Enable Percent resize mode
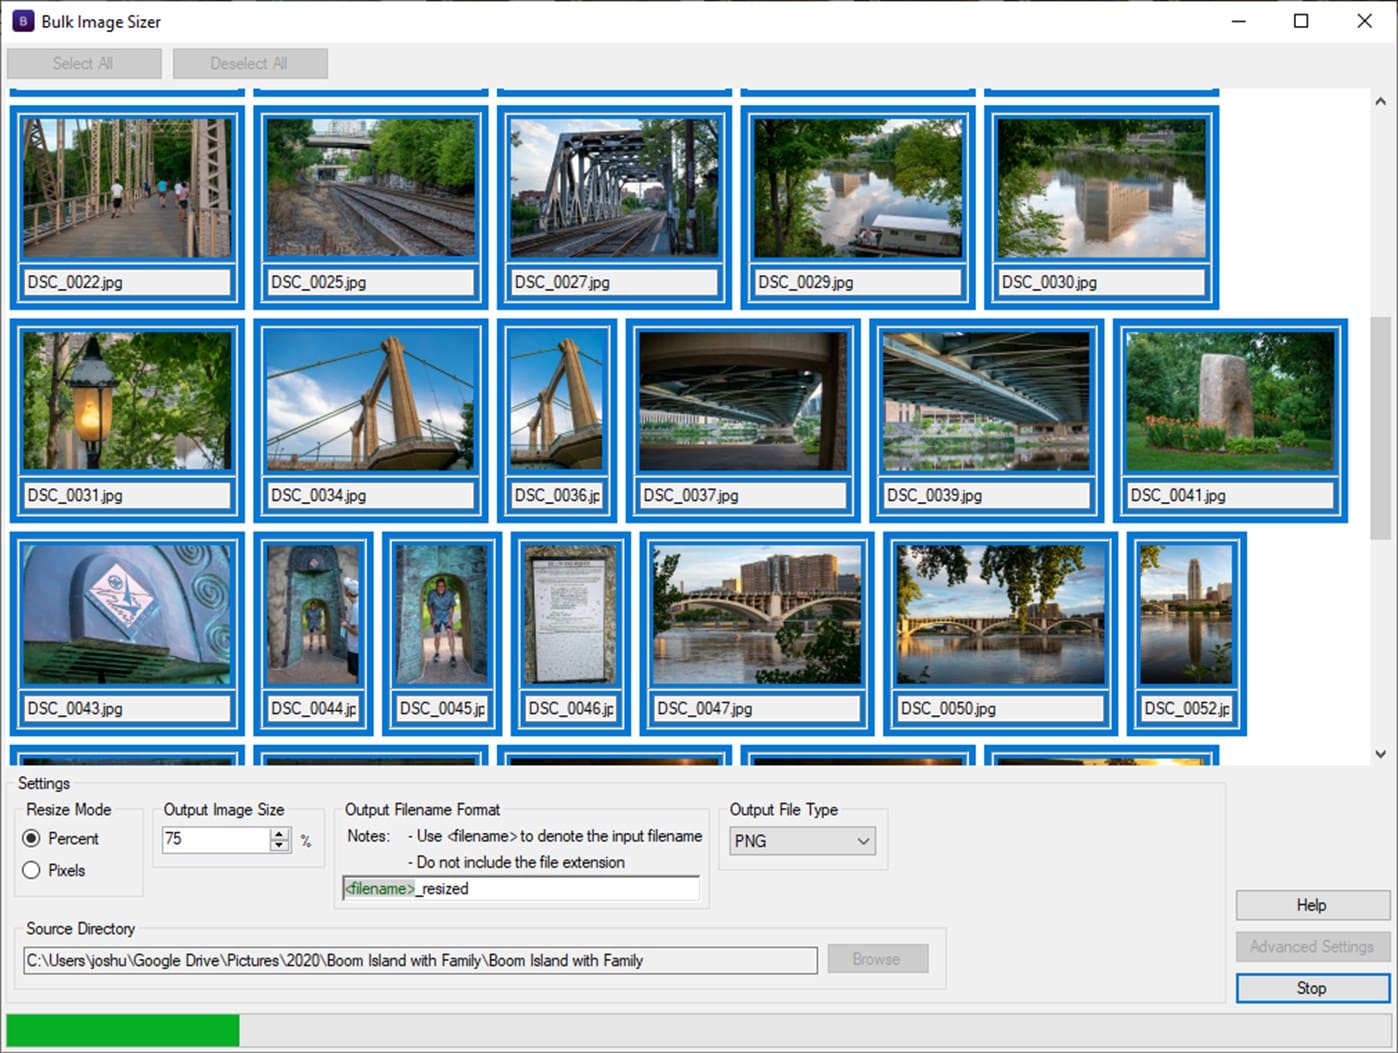This screenshot has width=1398, height=1053. [32, 838]
